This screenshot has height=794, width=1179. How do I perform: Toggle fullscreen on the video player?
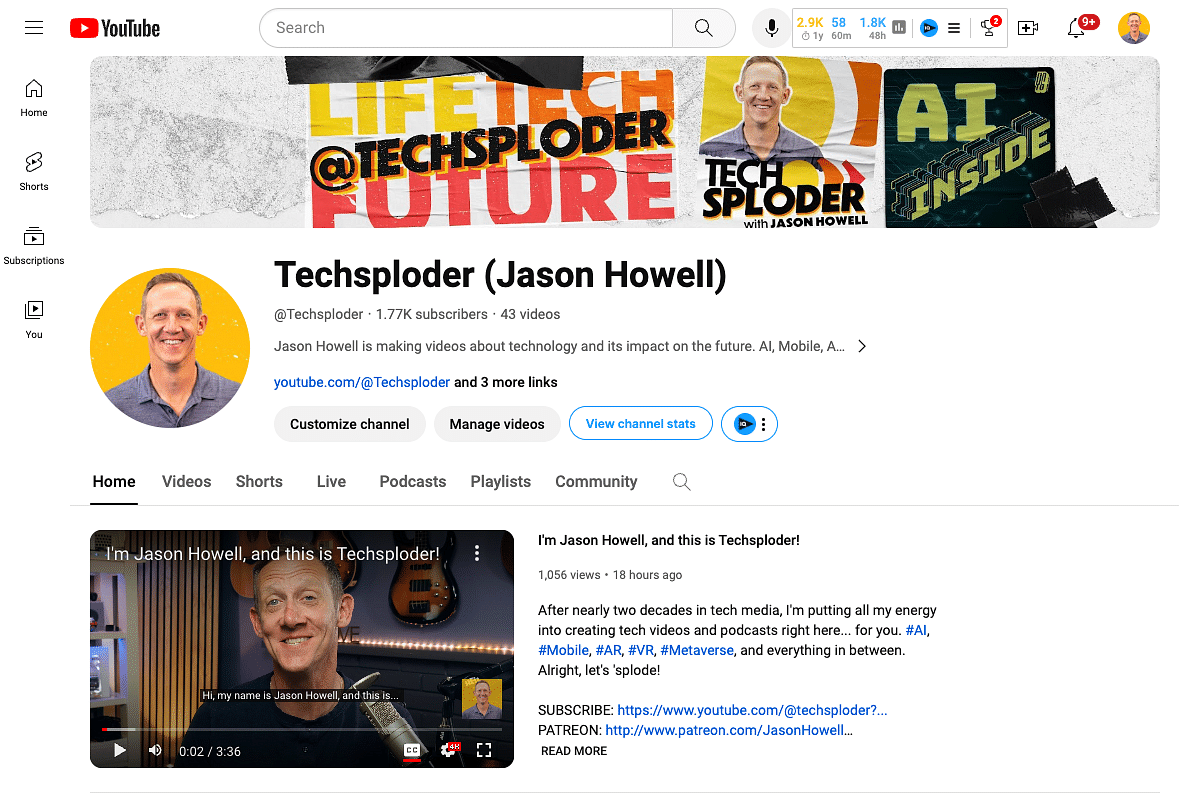484,750
